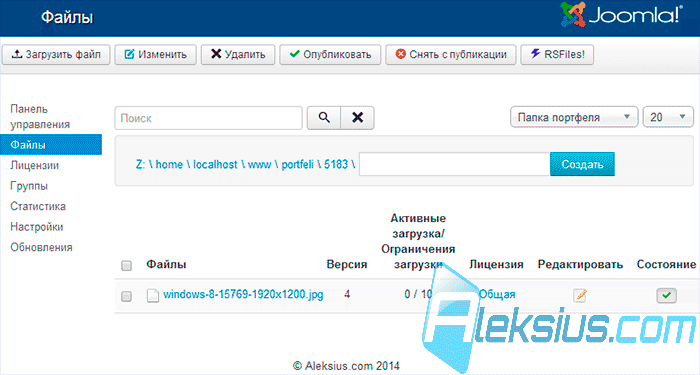
Task: Click the © Aleksius.com 2014 footer text
Action: coord(346,366)
